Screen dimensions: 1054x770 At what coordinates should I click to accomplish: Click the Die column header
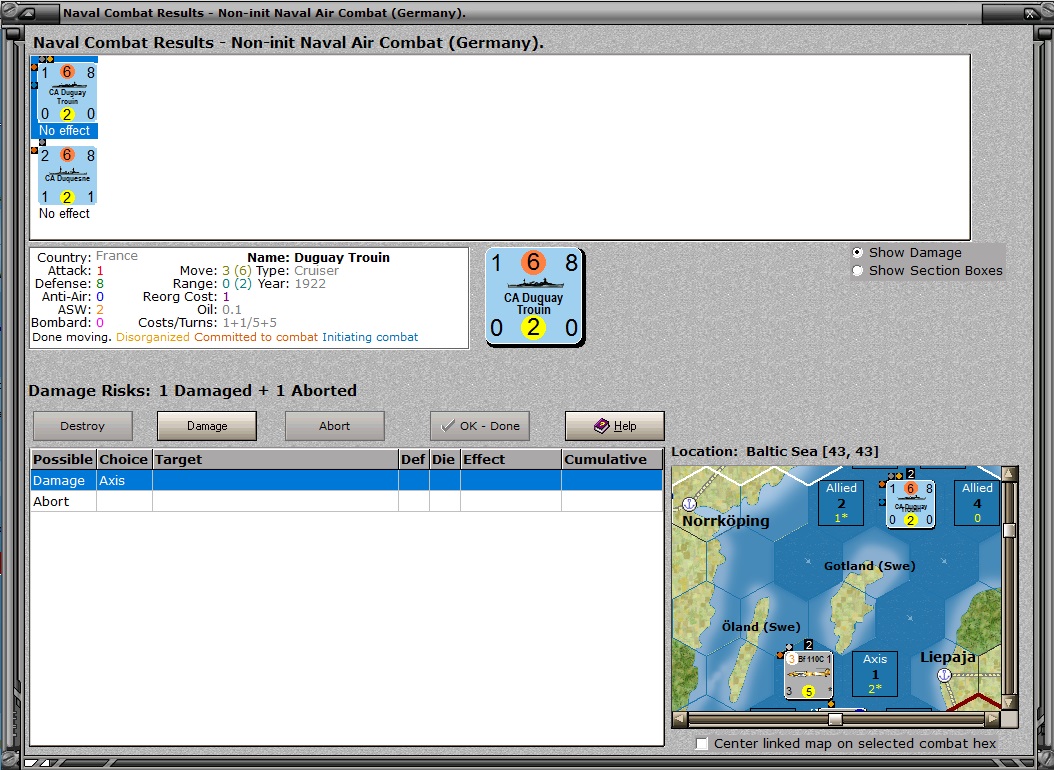[x=445, y=460]
